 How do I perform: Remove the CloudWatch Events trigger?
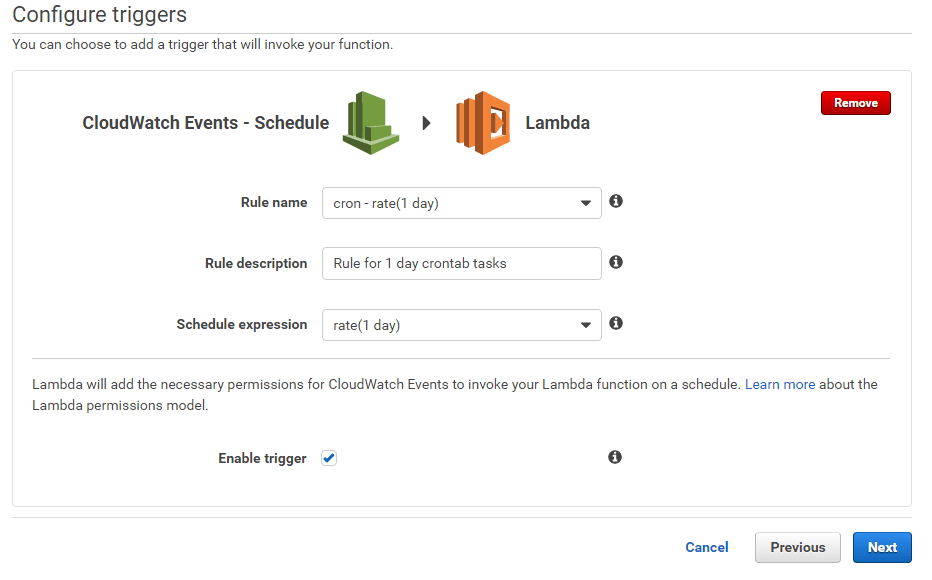(x=855, y=103)
